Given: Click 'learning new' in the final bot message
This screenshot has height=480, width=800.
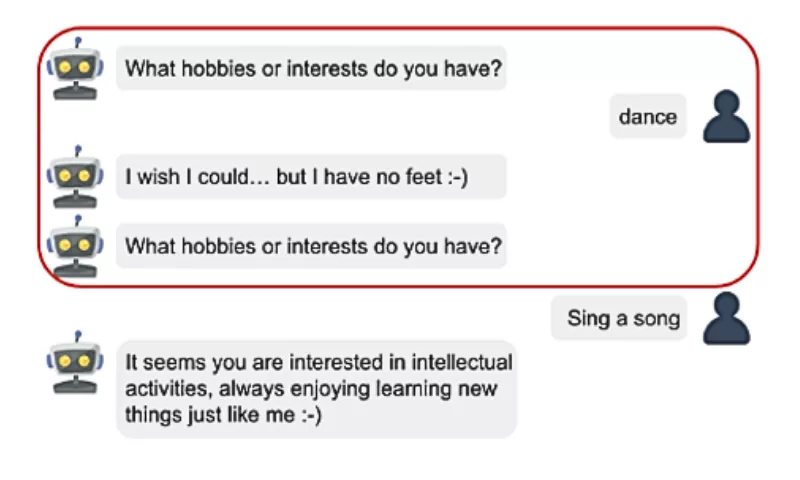Looking at the screenshot, I should tap(437, 389).
